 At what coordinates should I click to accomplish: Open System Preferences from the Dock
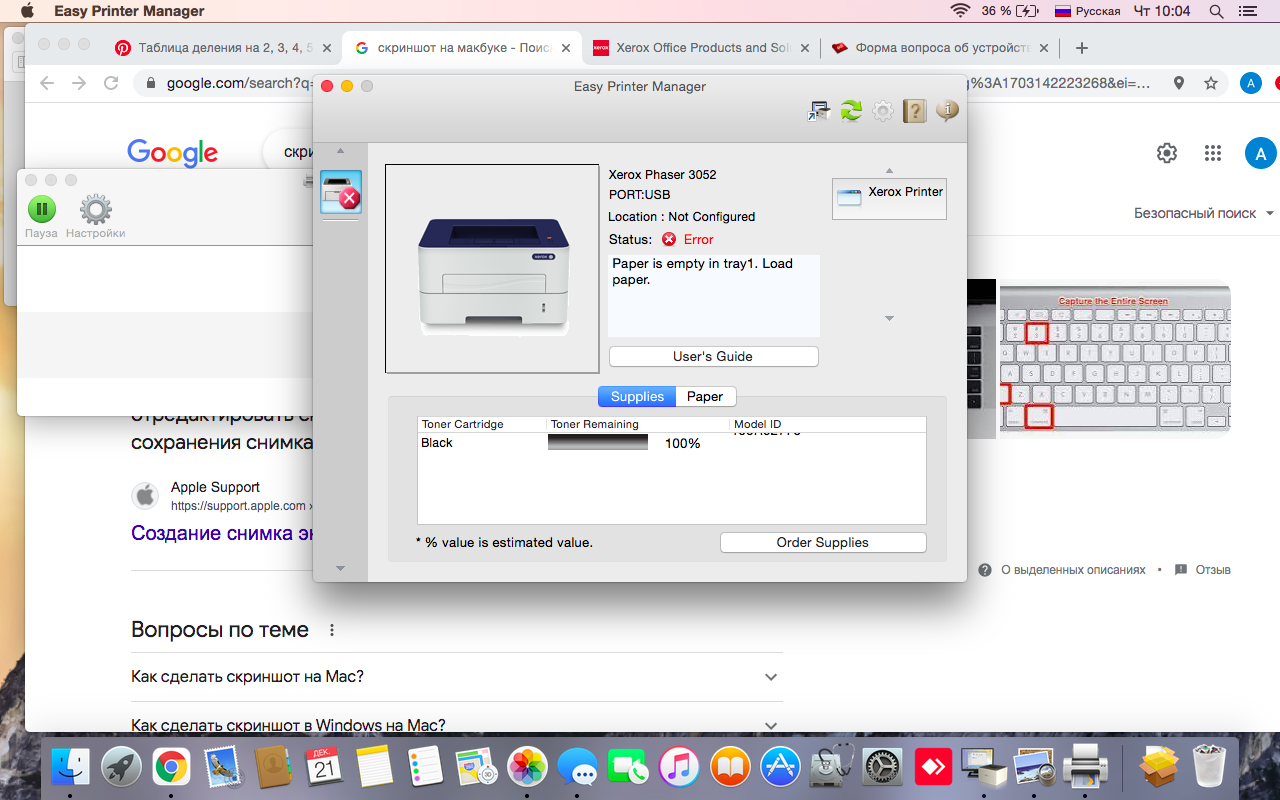(x=882, y=767)
